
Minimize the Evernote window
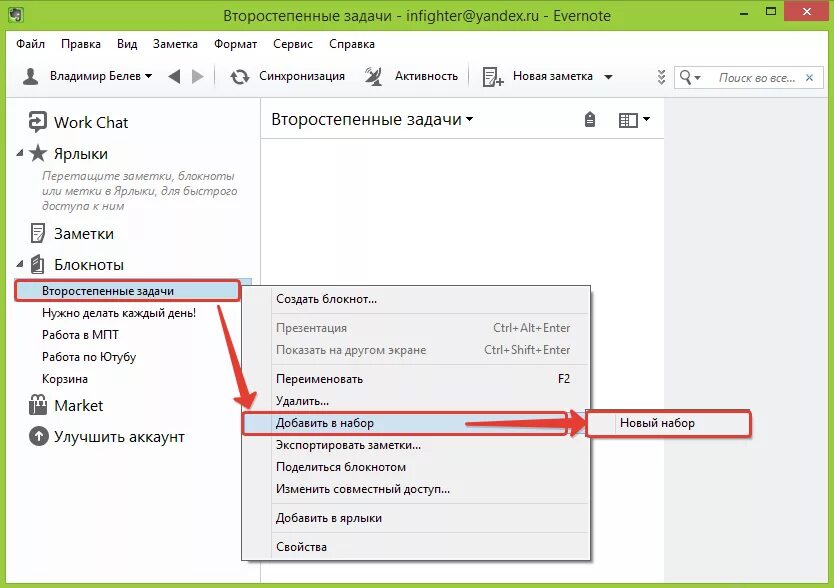point(745,13)
